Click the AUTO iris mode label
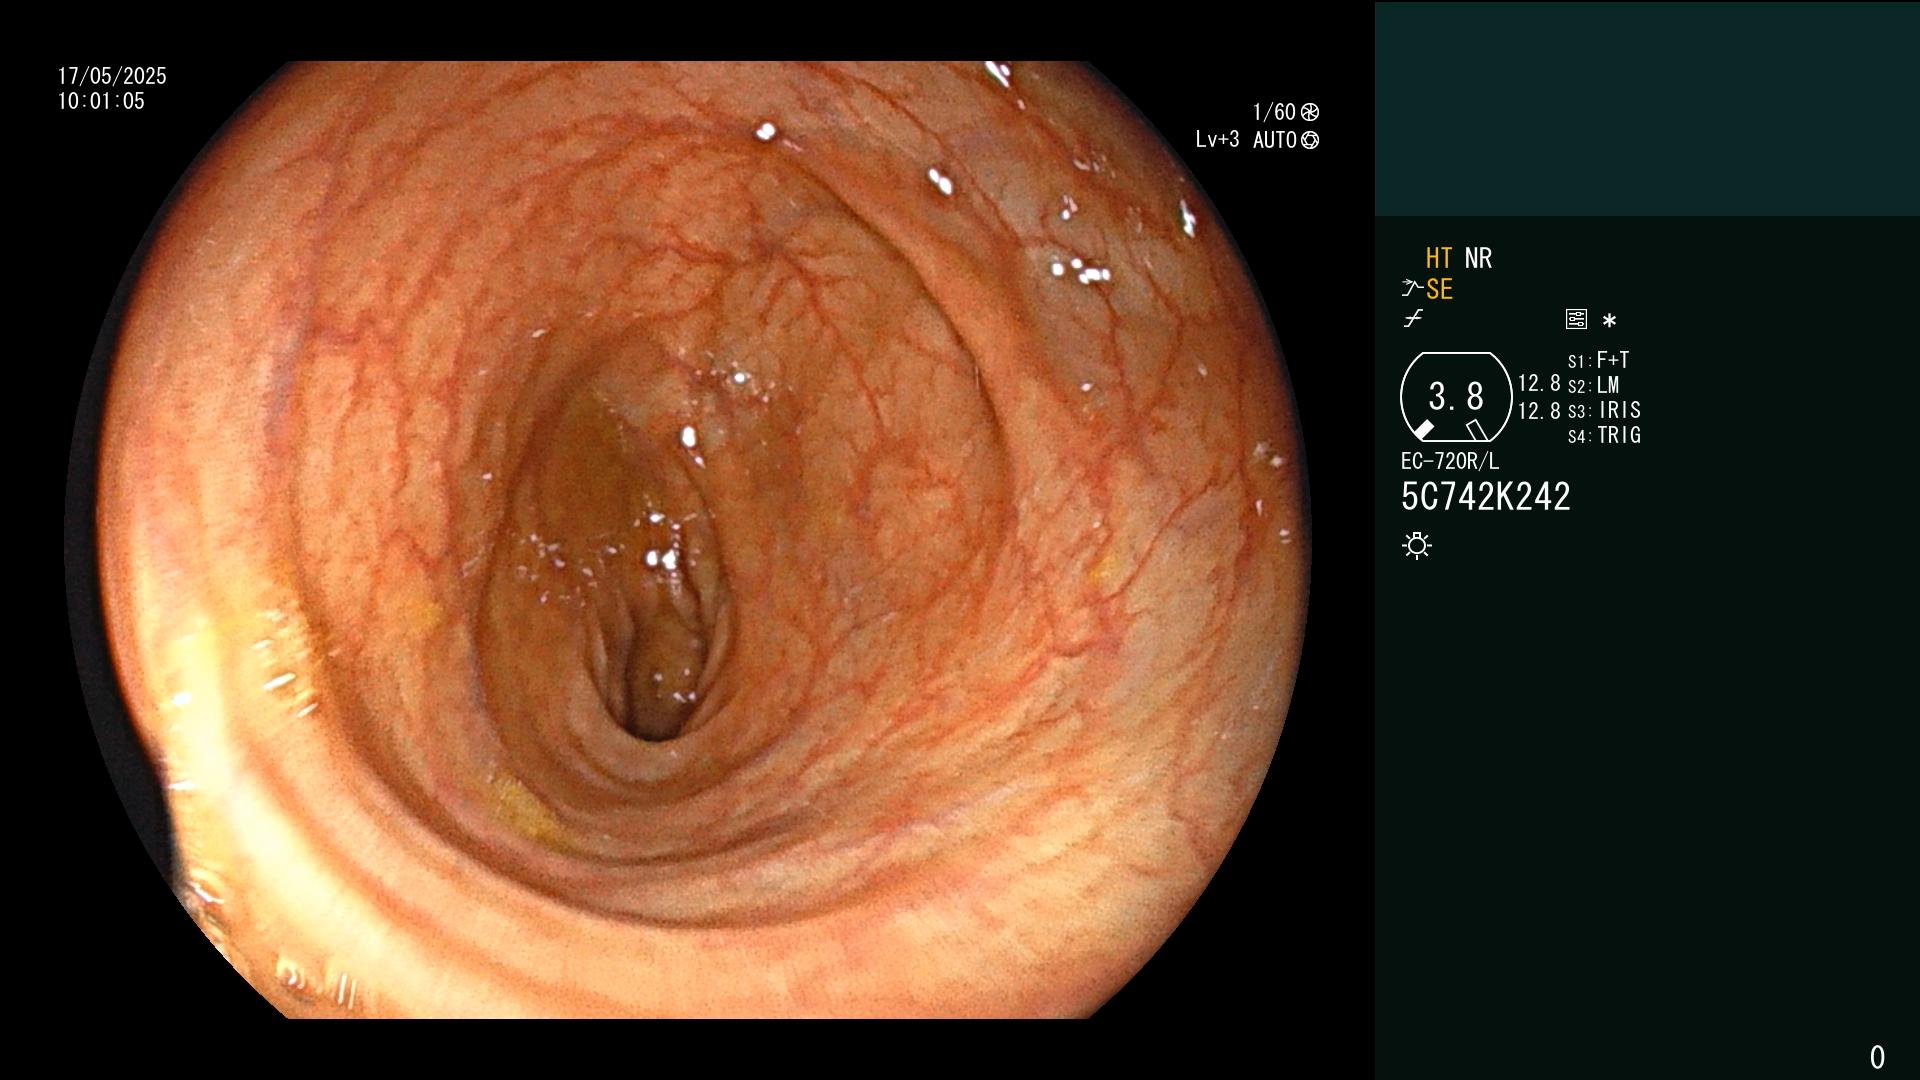Viewport: 1920px width, 1080px height. 1275,140
